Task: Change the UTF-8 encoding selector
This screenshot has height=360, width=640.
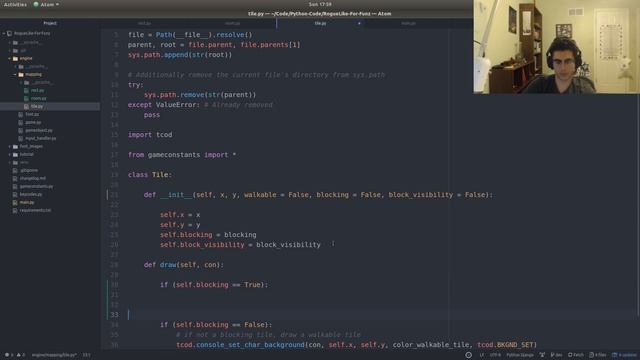Action: 495,355
